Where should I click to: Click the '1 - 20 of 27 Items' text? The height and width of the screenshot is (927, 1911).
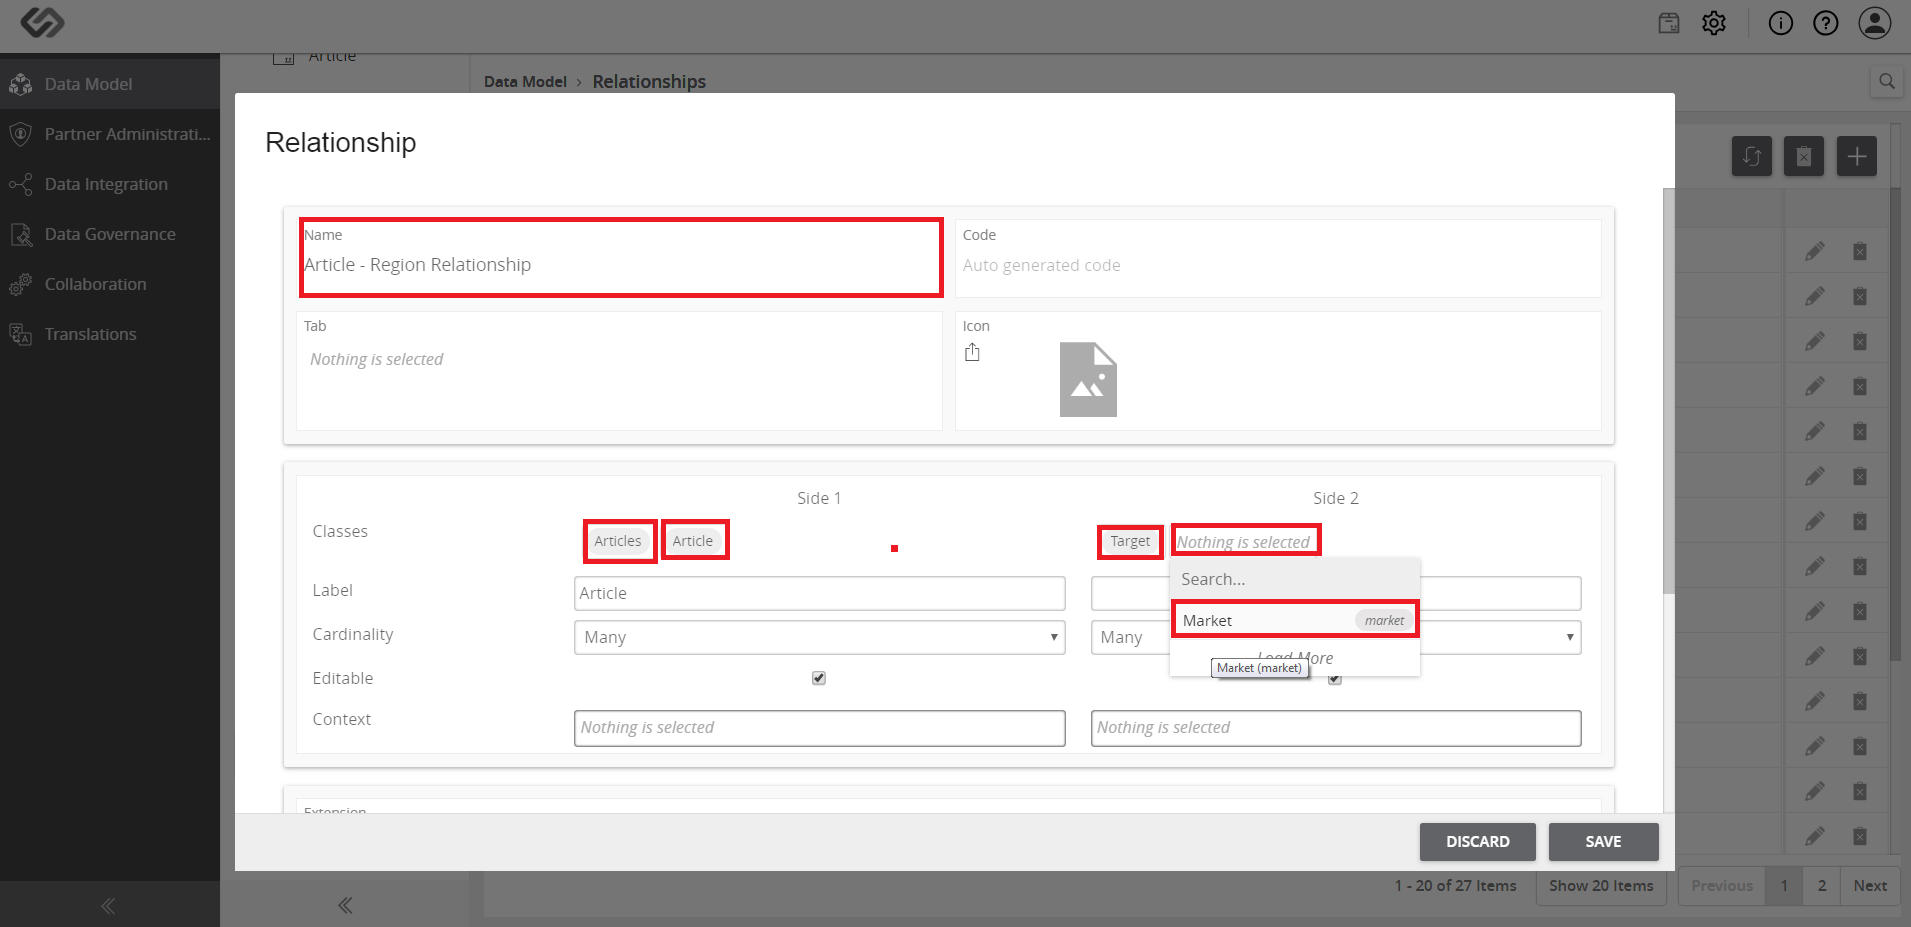(1455, 886)
